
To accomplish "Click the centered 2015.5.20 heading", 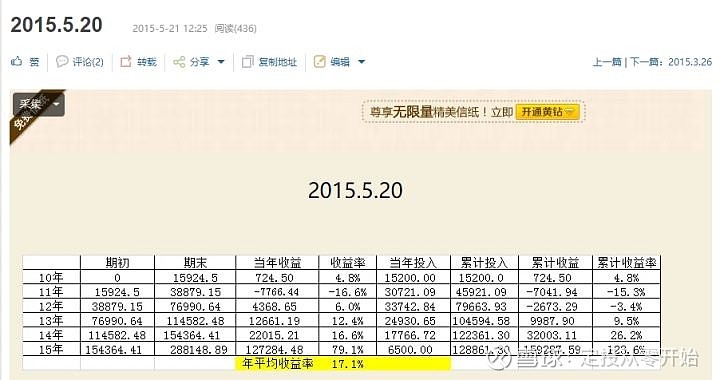I will pyautogui.click(x=355, y=190).
